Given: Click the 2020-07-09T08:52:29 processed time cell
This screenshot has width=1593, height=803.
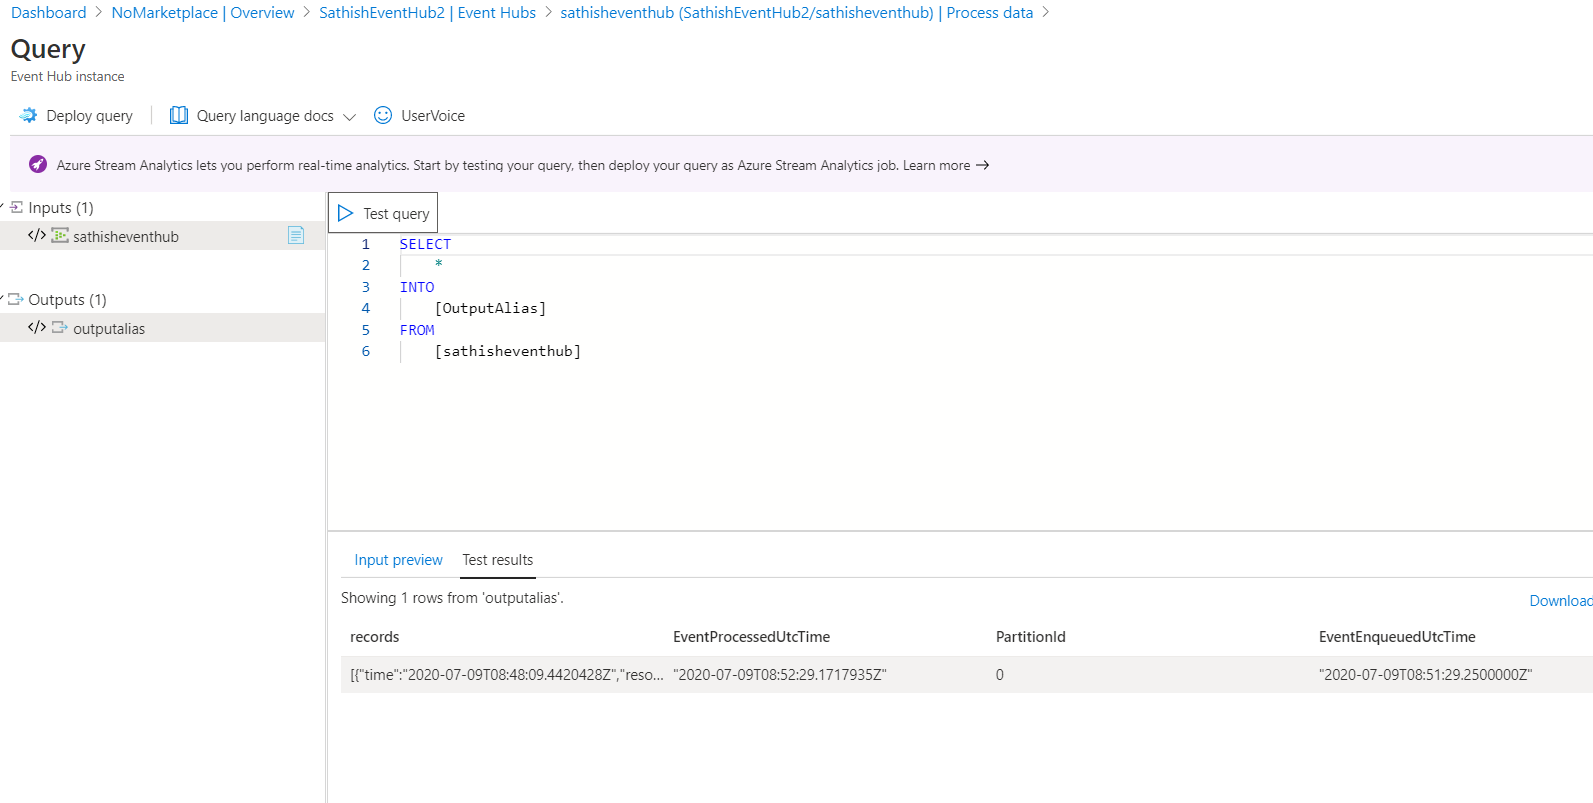Looking at the screenshot, I should click(x=780, y=675).
